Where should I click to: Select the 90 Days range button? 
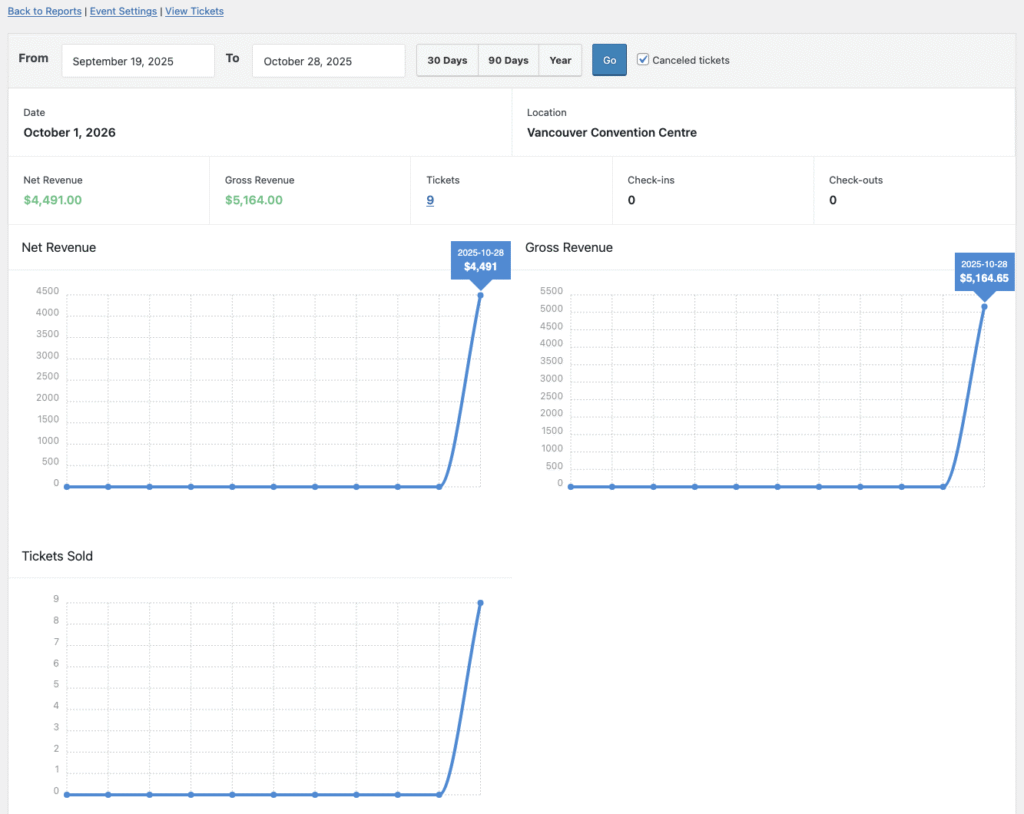click(508, 60)
